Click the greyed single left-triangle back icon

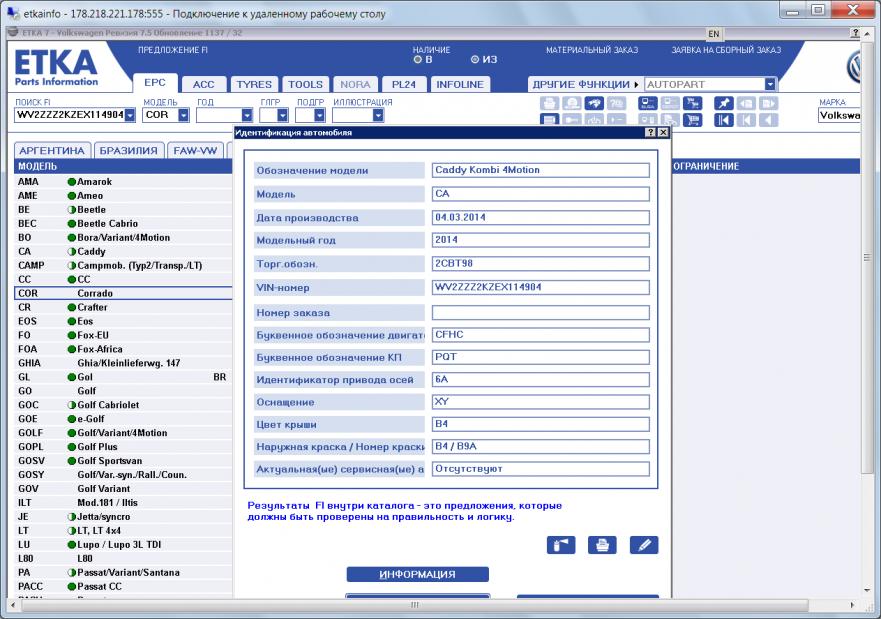tap(768, 120)
